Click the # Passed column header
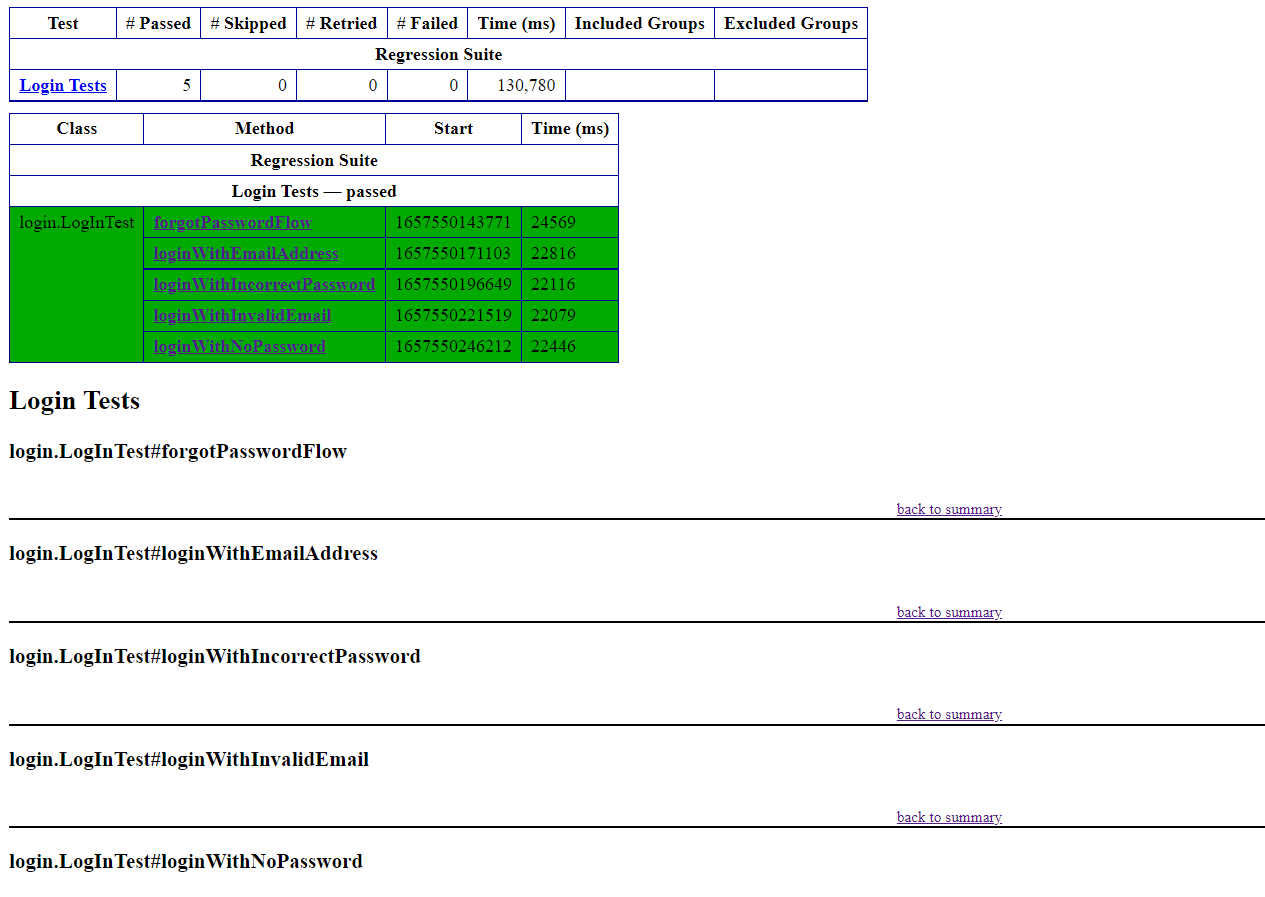This screenshot has height=897, width=1265. [x=158, y=23]
